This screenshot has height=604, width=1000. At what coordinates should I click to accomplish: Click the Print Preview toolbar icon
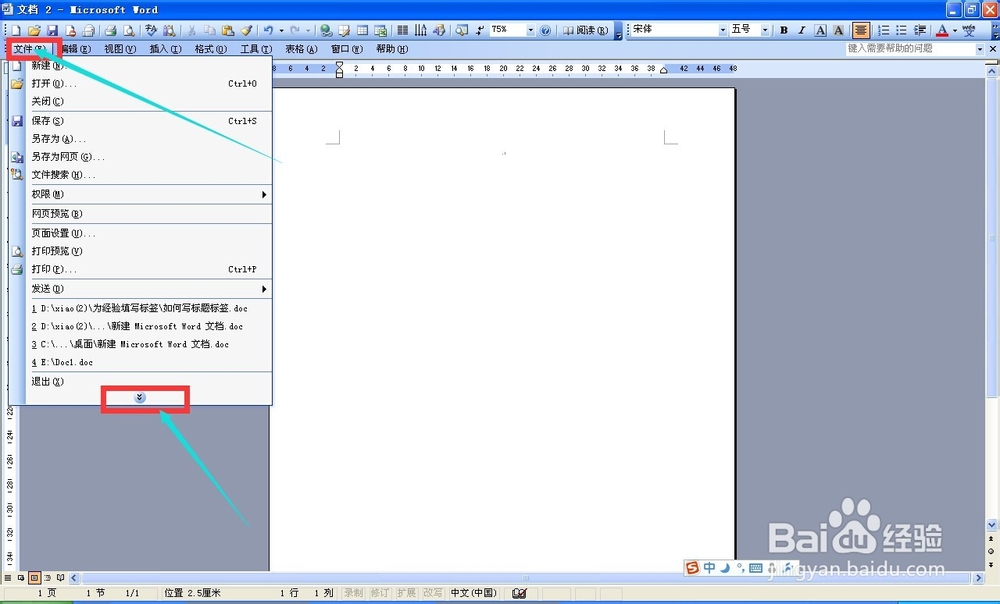[128, 30]
